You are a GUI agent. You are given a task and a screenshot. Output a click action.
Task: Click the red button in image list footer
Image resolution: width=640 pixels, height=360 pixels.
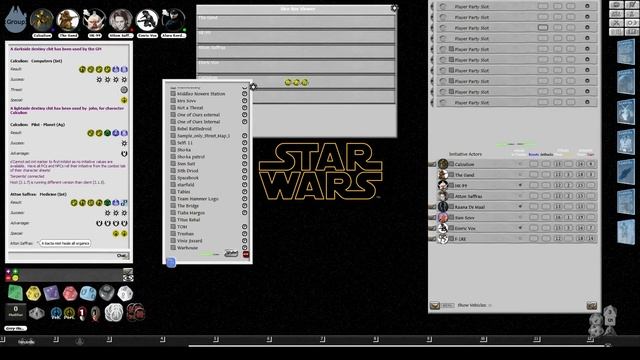click(246, 254)
